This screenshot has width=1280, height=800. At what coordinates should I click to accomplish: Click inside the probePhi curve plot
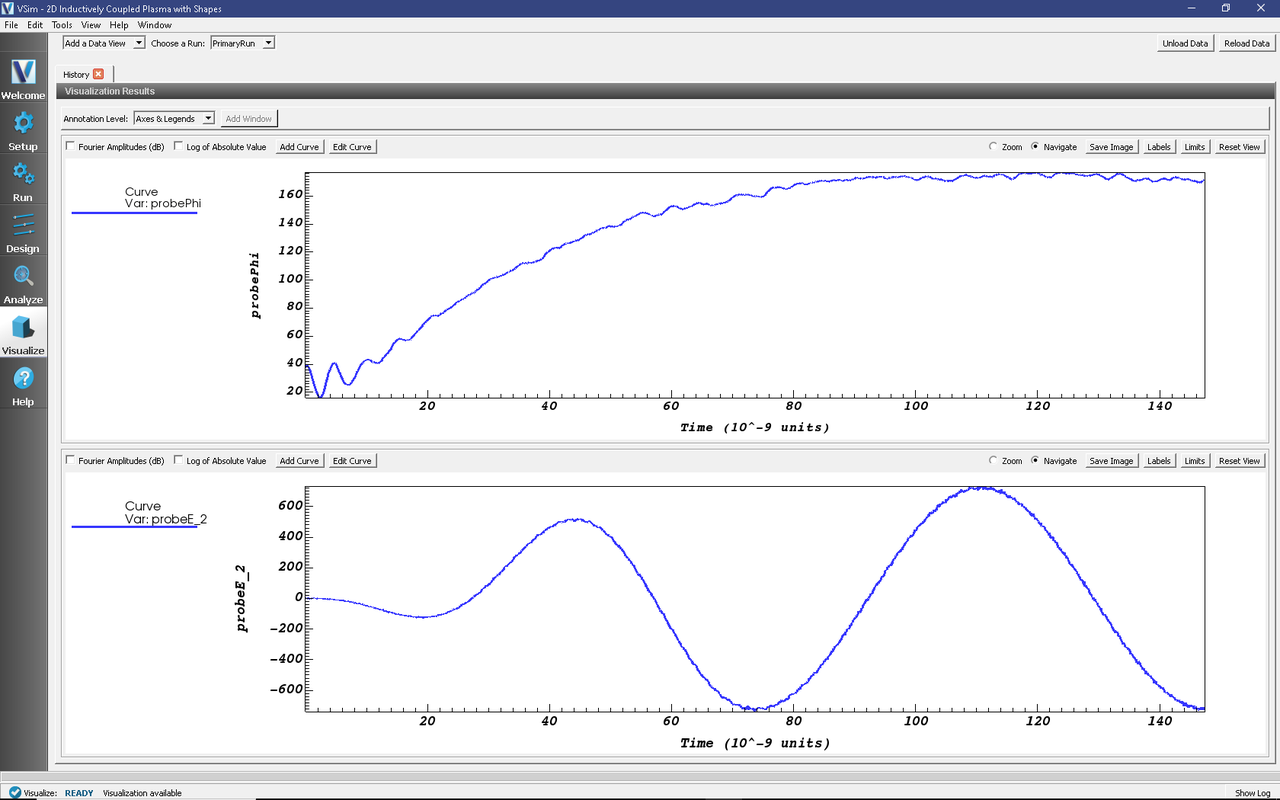[x=755, y=285]
